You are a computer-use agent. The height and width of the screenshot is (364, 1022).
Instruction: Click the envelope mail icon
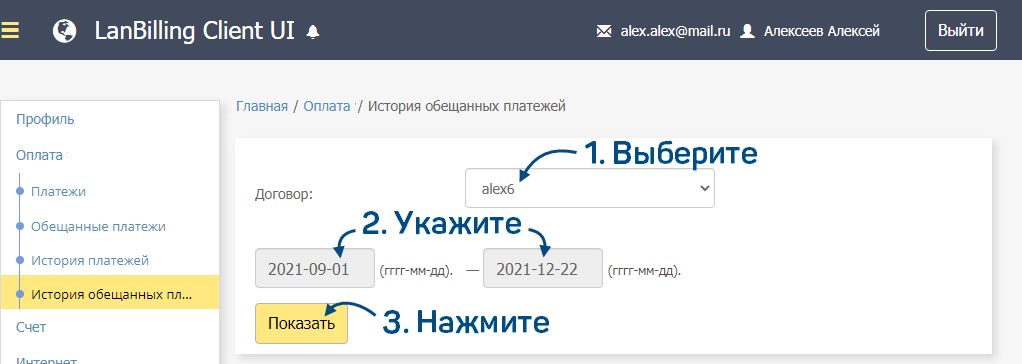(x=604, y=31)
